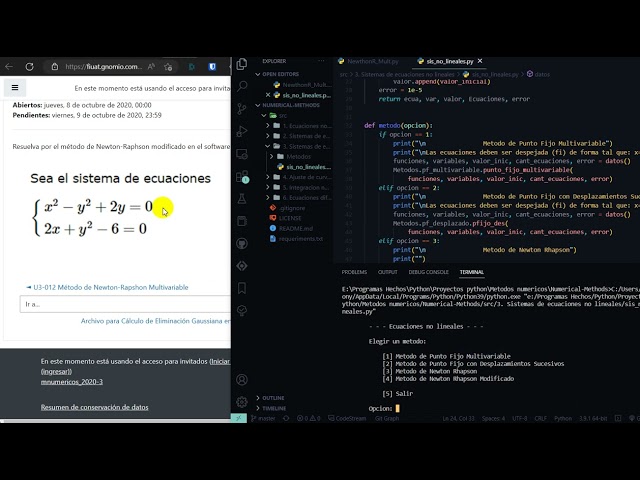
Task: Expand the '6. Ecuaciones dif...' folder
Action: [268, 198]
